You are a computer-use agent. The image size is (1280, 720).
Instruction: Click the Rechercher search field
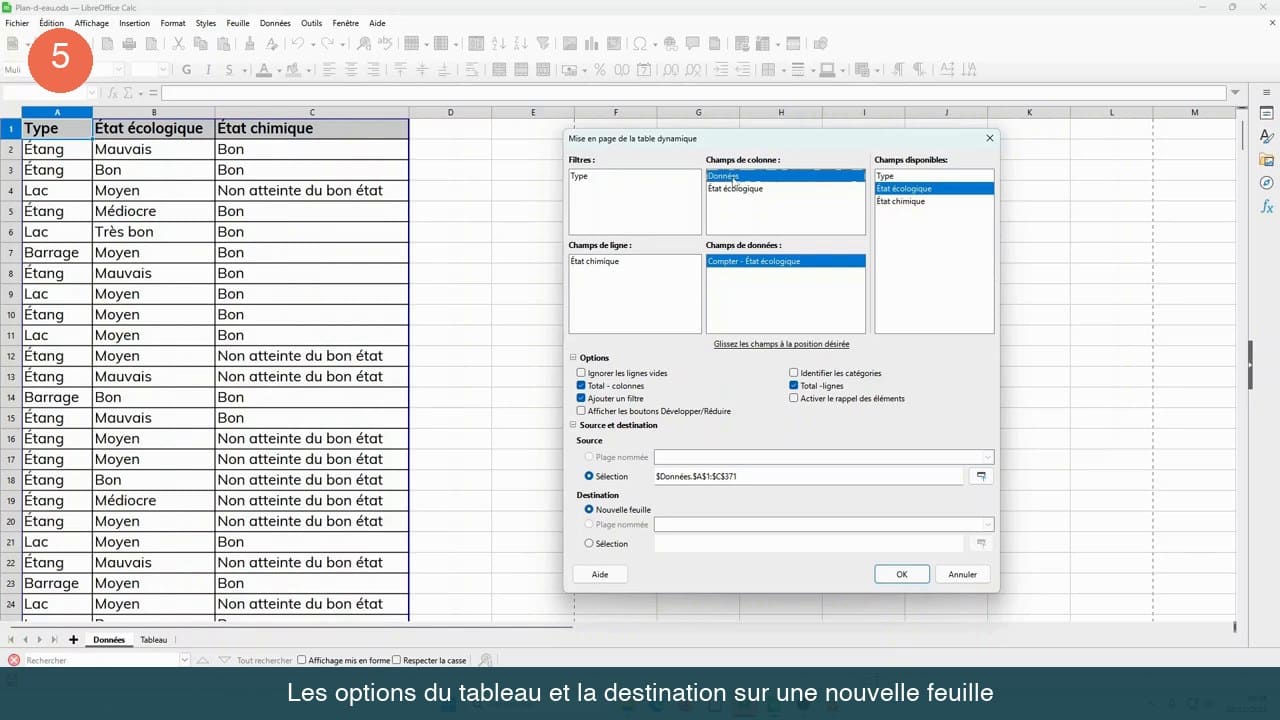(x=100, y=660)
